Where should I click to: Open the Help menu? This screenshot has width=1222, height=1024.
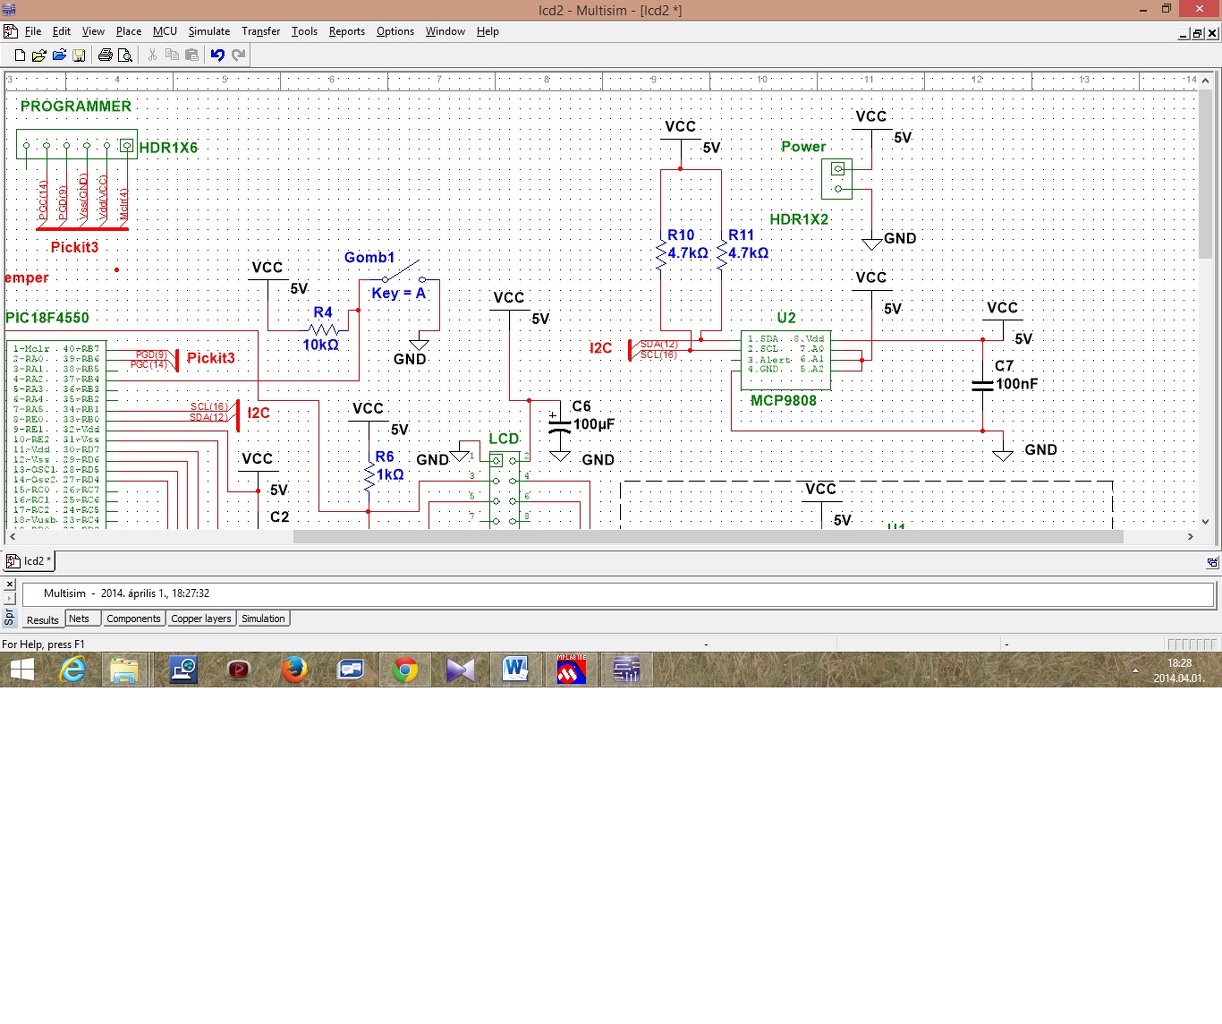click(x=487, y=31)
